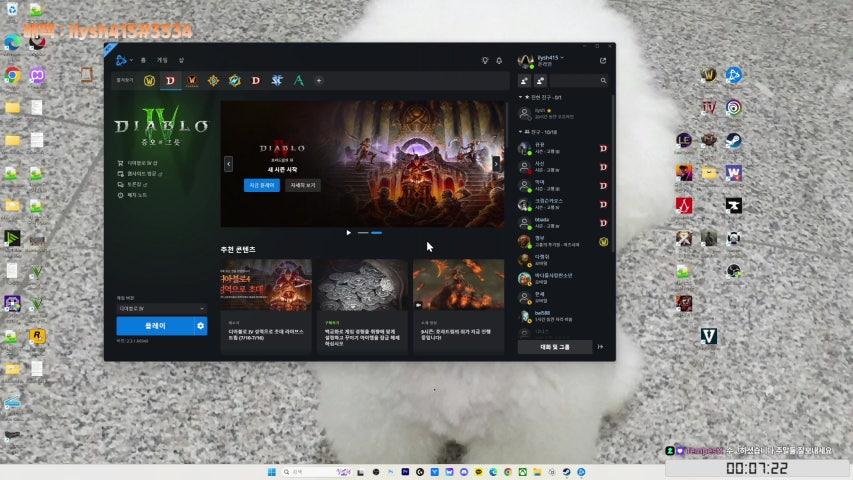Select friend be588 in friends list

[563, 316]
